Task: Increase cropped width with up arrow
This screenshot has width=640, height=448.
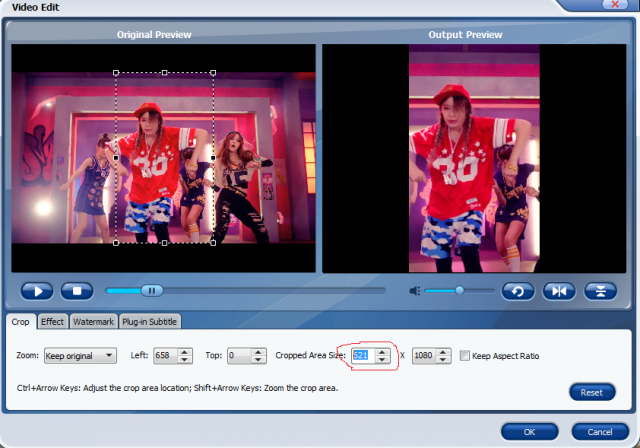Action: [x=382, y=352]
